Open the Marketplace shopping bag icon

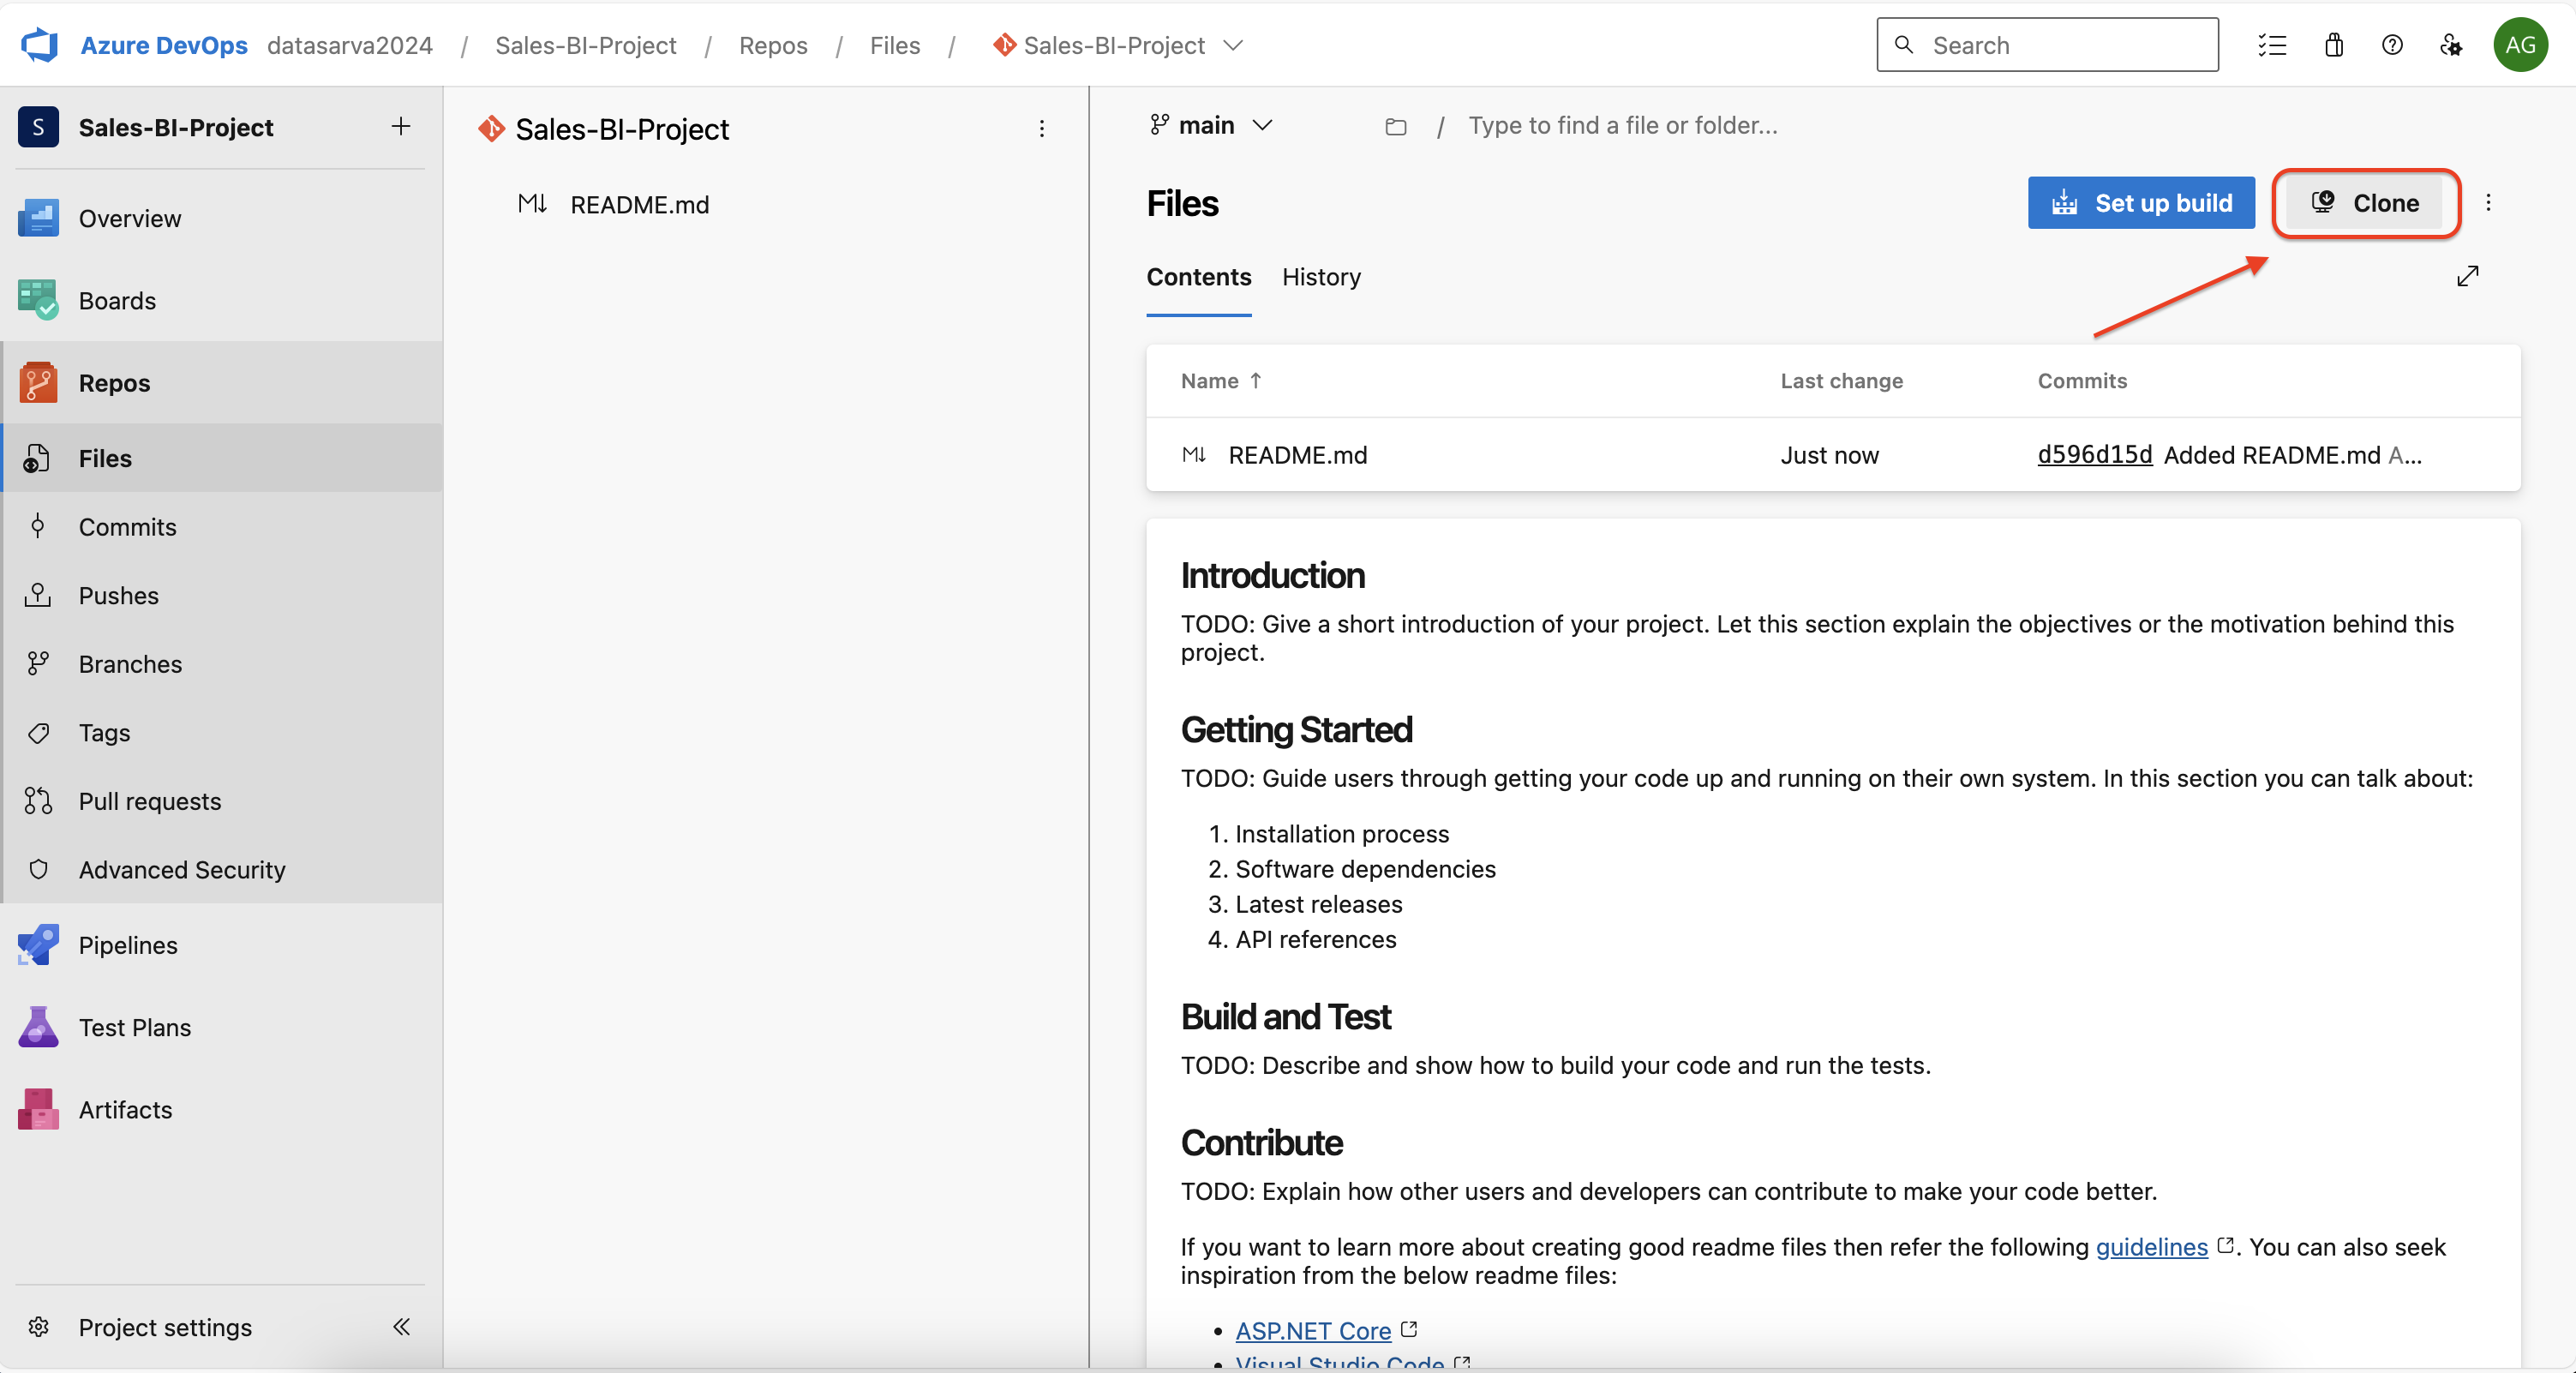click(x=2334, y=45)
